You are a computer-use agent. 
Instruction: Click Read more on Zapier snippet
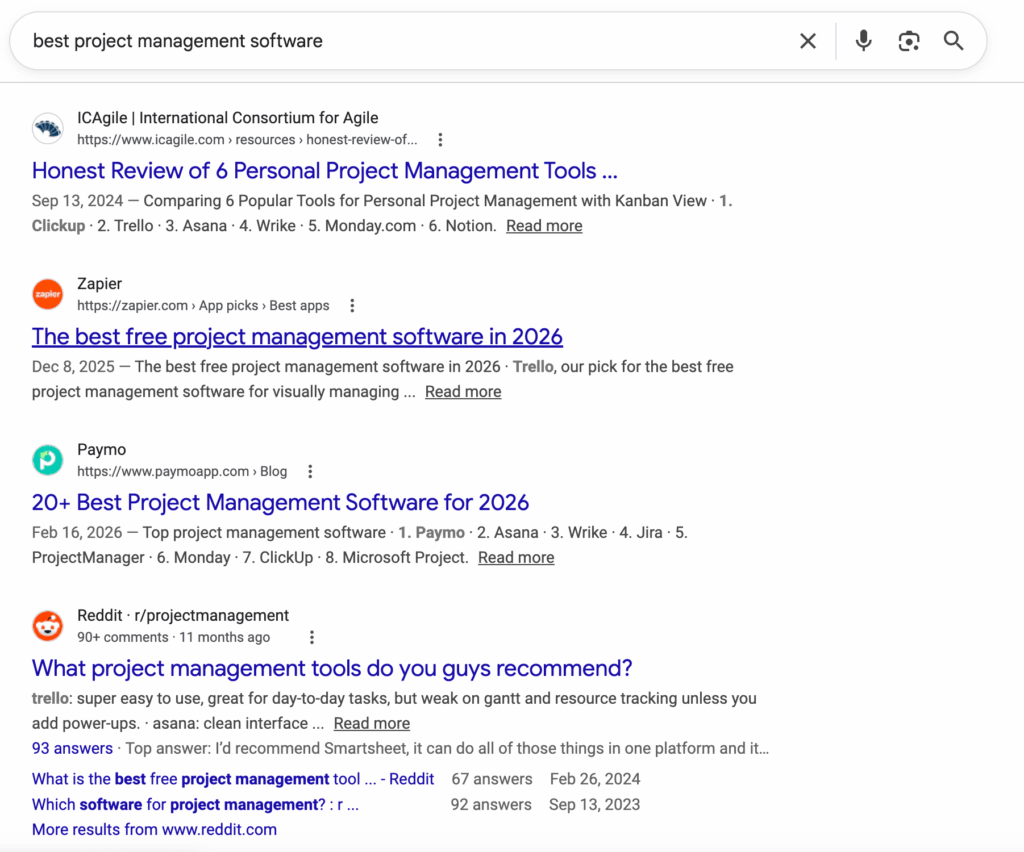coord(463,392)
